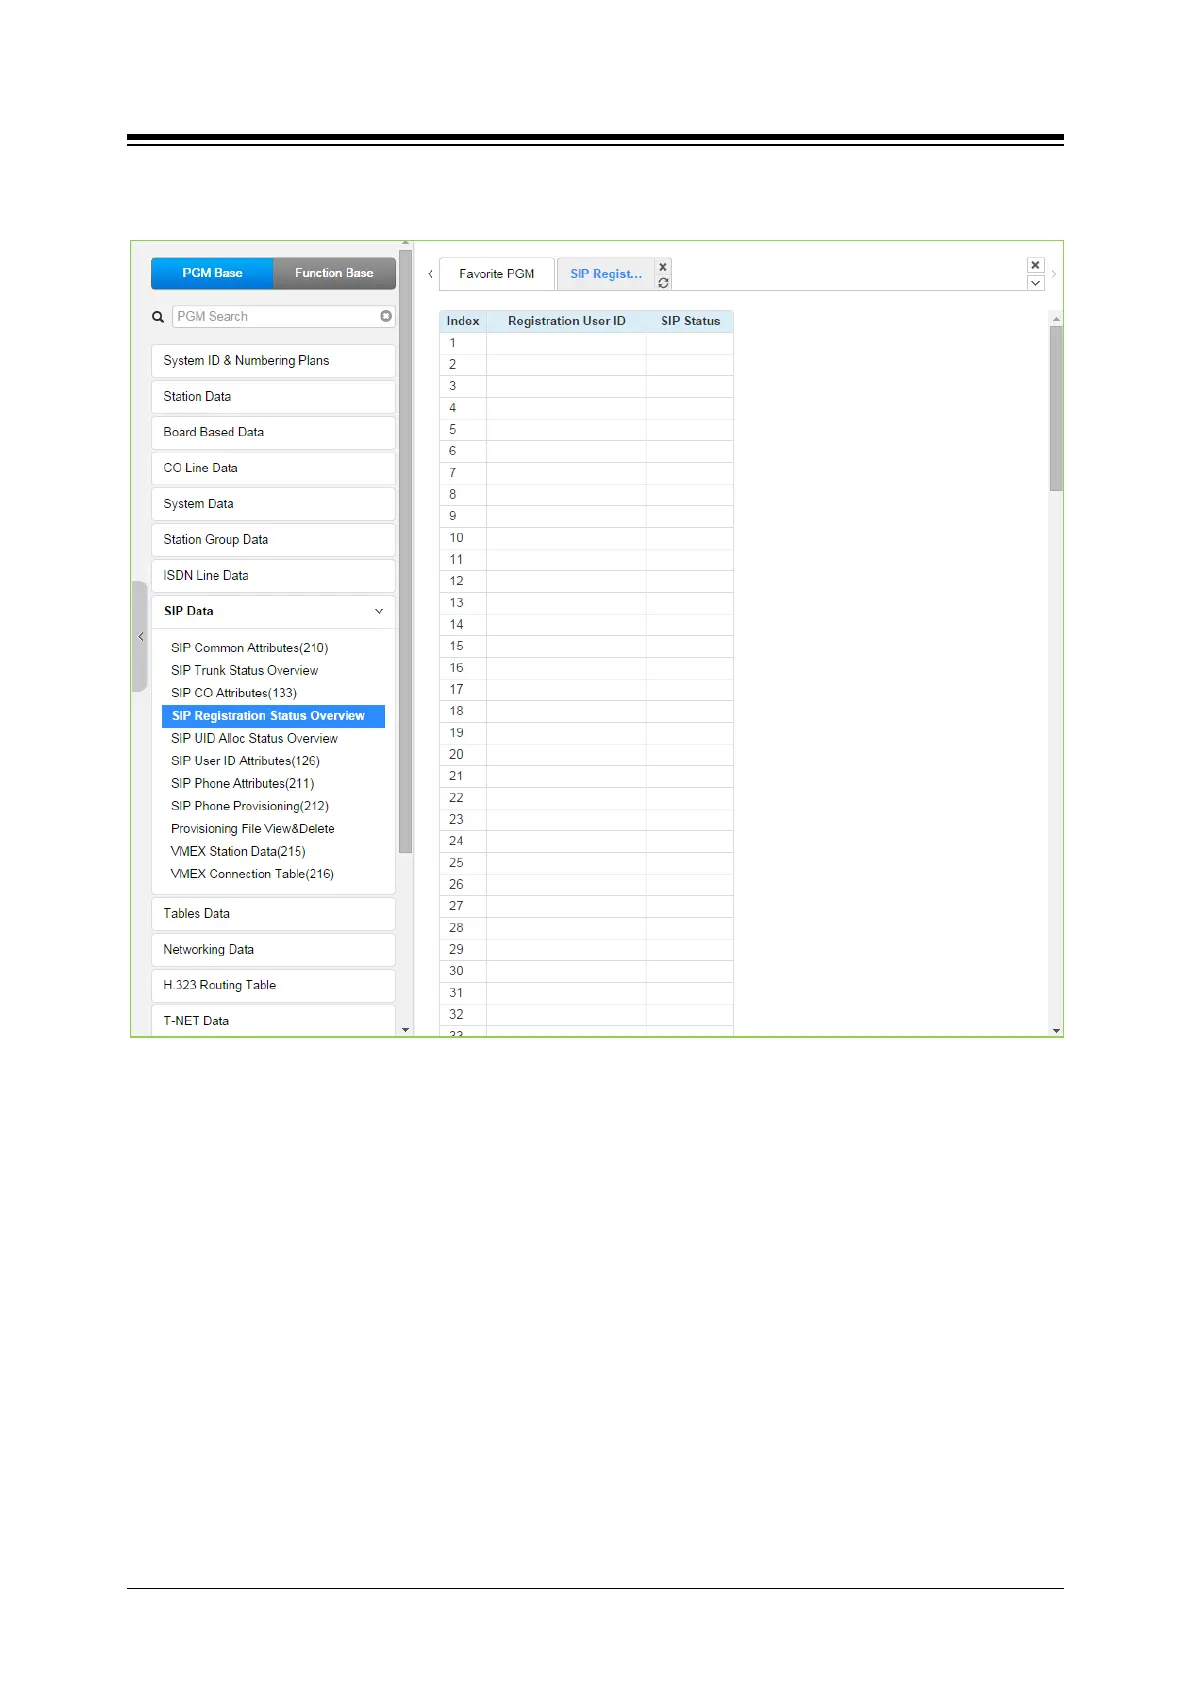
Task: Click SIP Status cell in row 15
Action: coord(690,647)
